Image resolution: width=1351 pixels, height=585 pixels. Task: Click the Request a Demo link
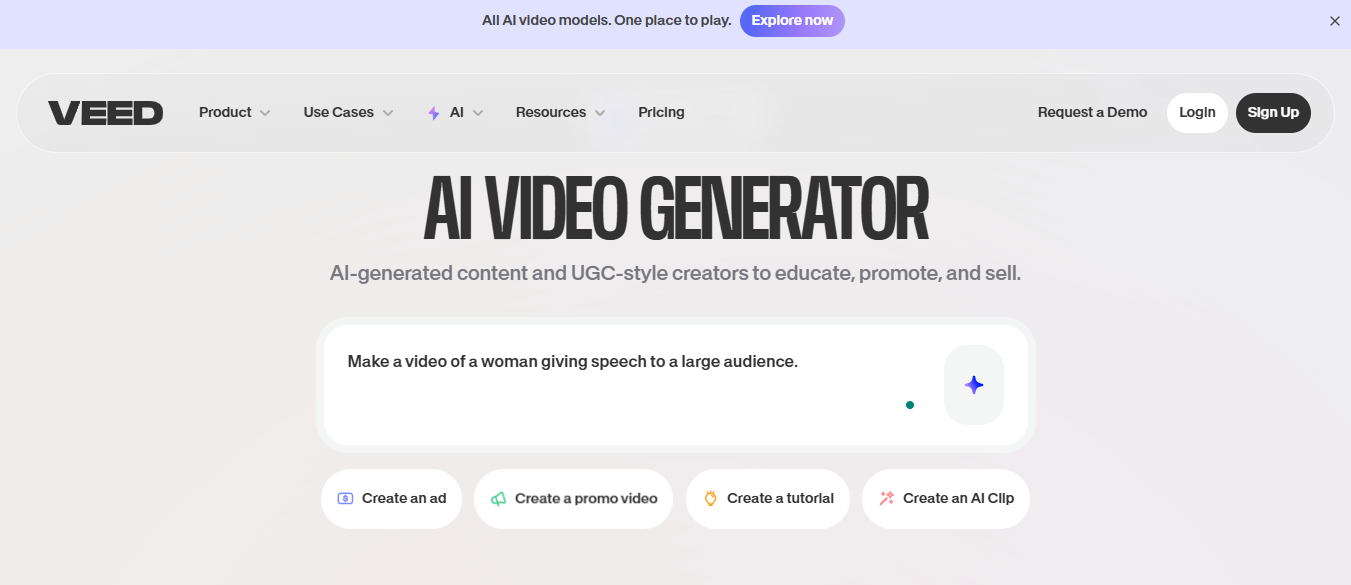pyautogui.click(x=1092, y=112)
